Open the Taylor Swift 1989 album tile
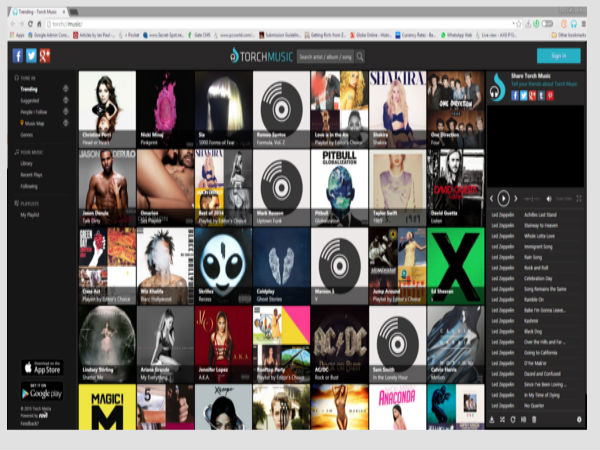Image resolution: width=600 pixels, height=450 pixels. pyautogui.click(x=398, y=188)
